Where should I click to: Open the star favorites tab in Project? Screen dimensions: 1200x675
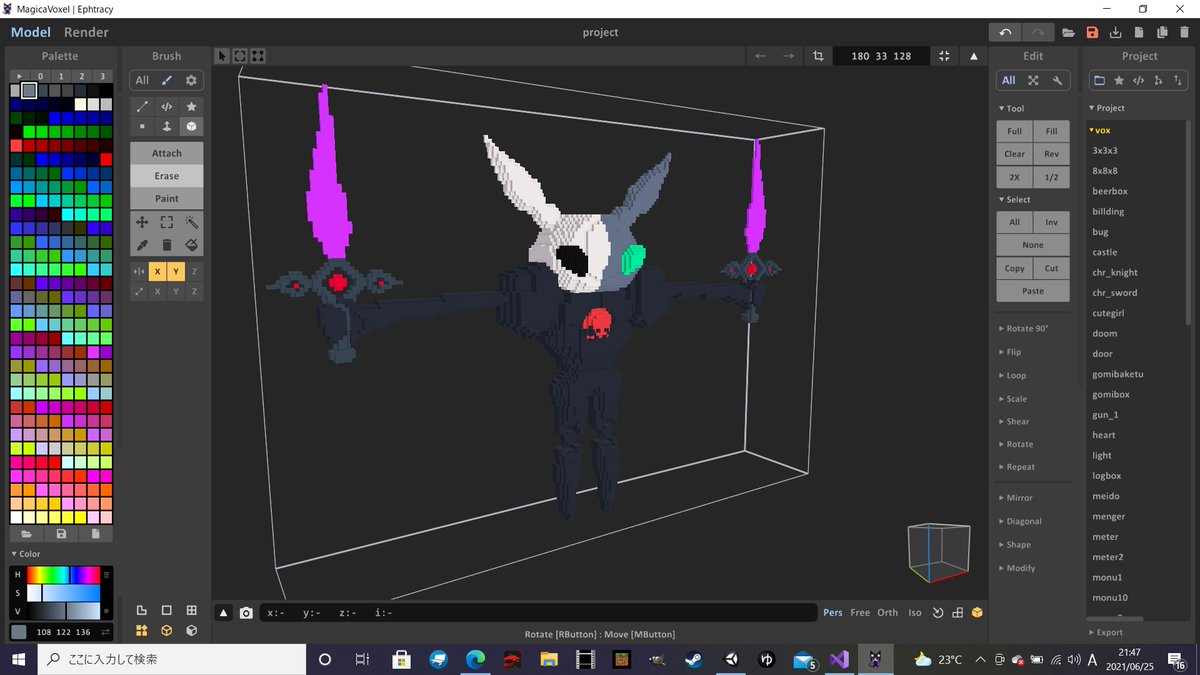pos(1119,80)
